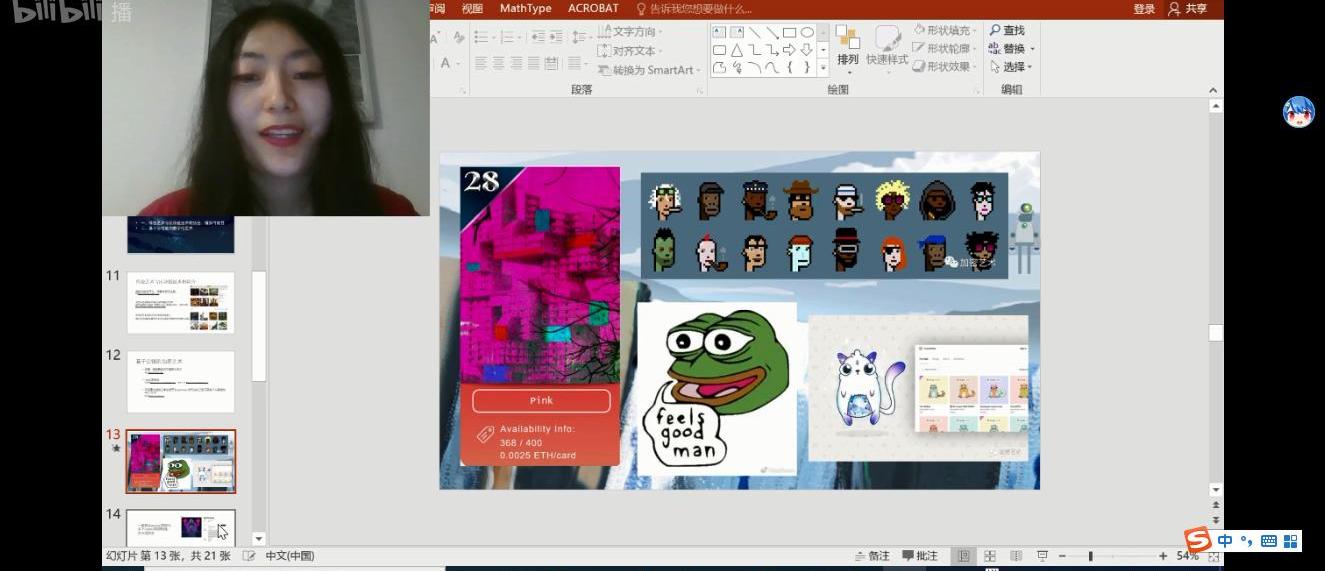Viewport: 1325px width, 571px height.
Task: Click the 查找 find button
Action: tap(1007, 31)
